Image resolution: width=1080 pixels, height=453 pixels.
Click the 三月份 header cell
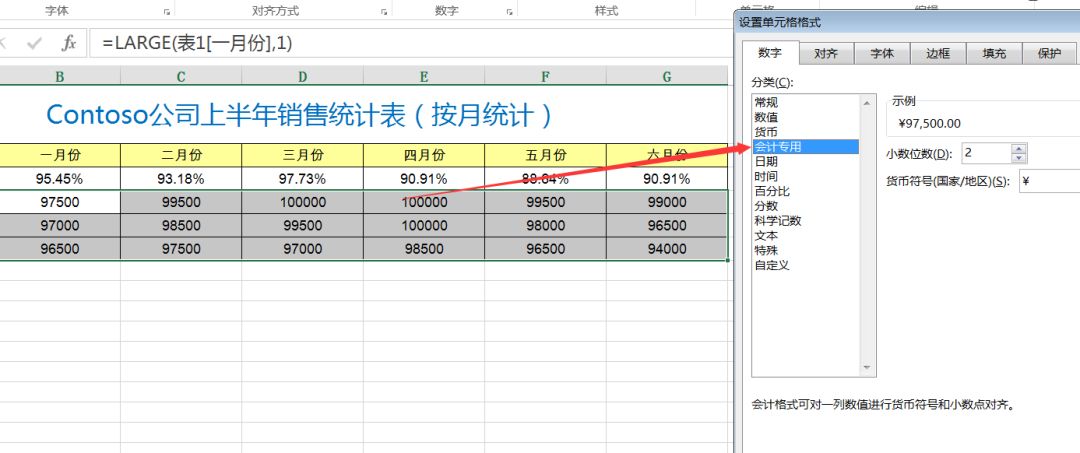(302, 156)
